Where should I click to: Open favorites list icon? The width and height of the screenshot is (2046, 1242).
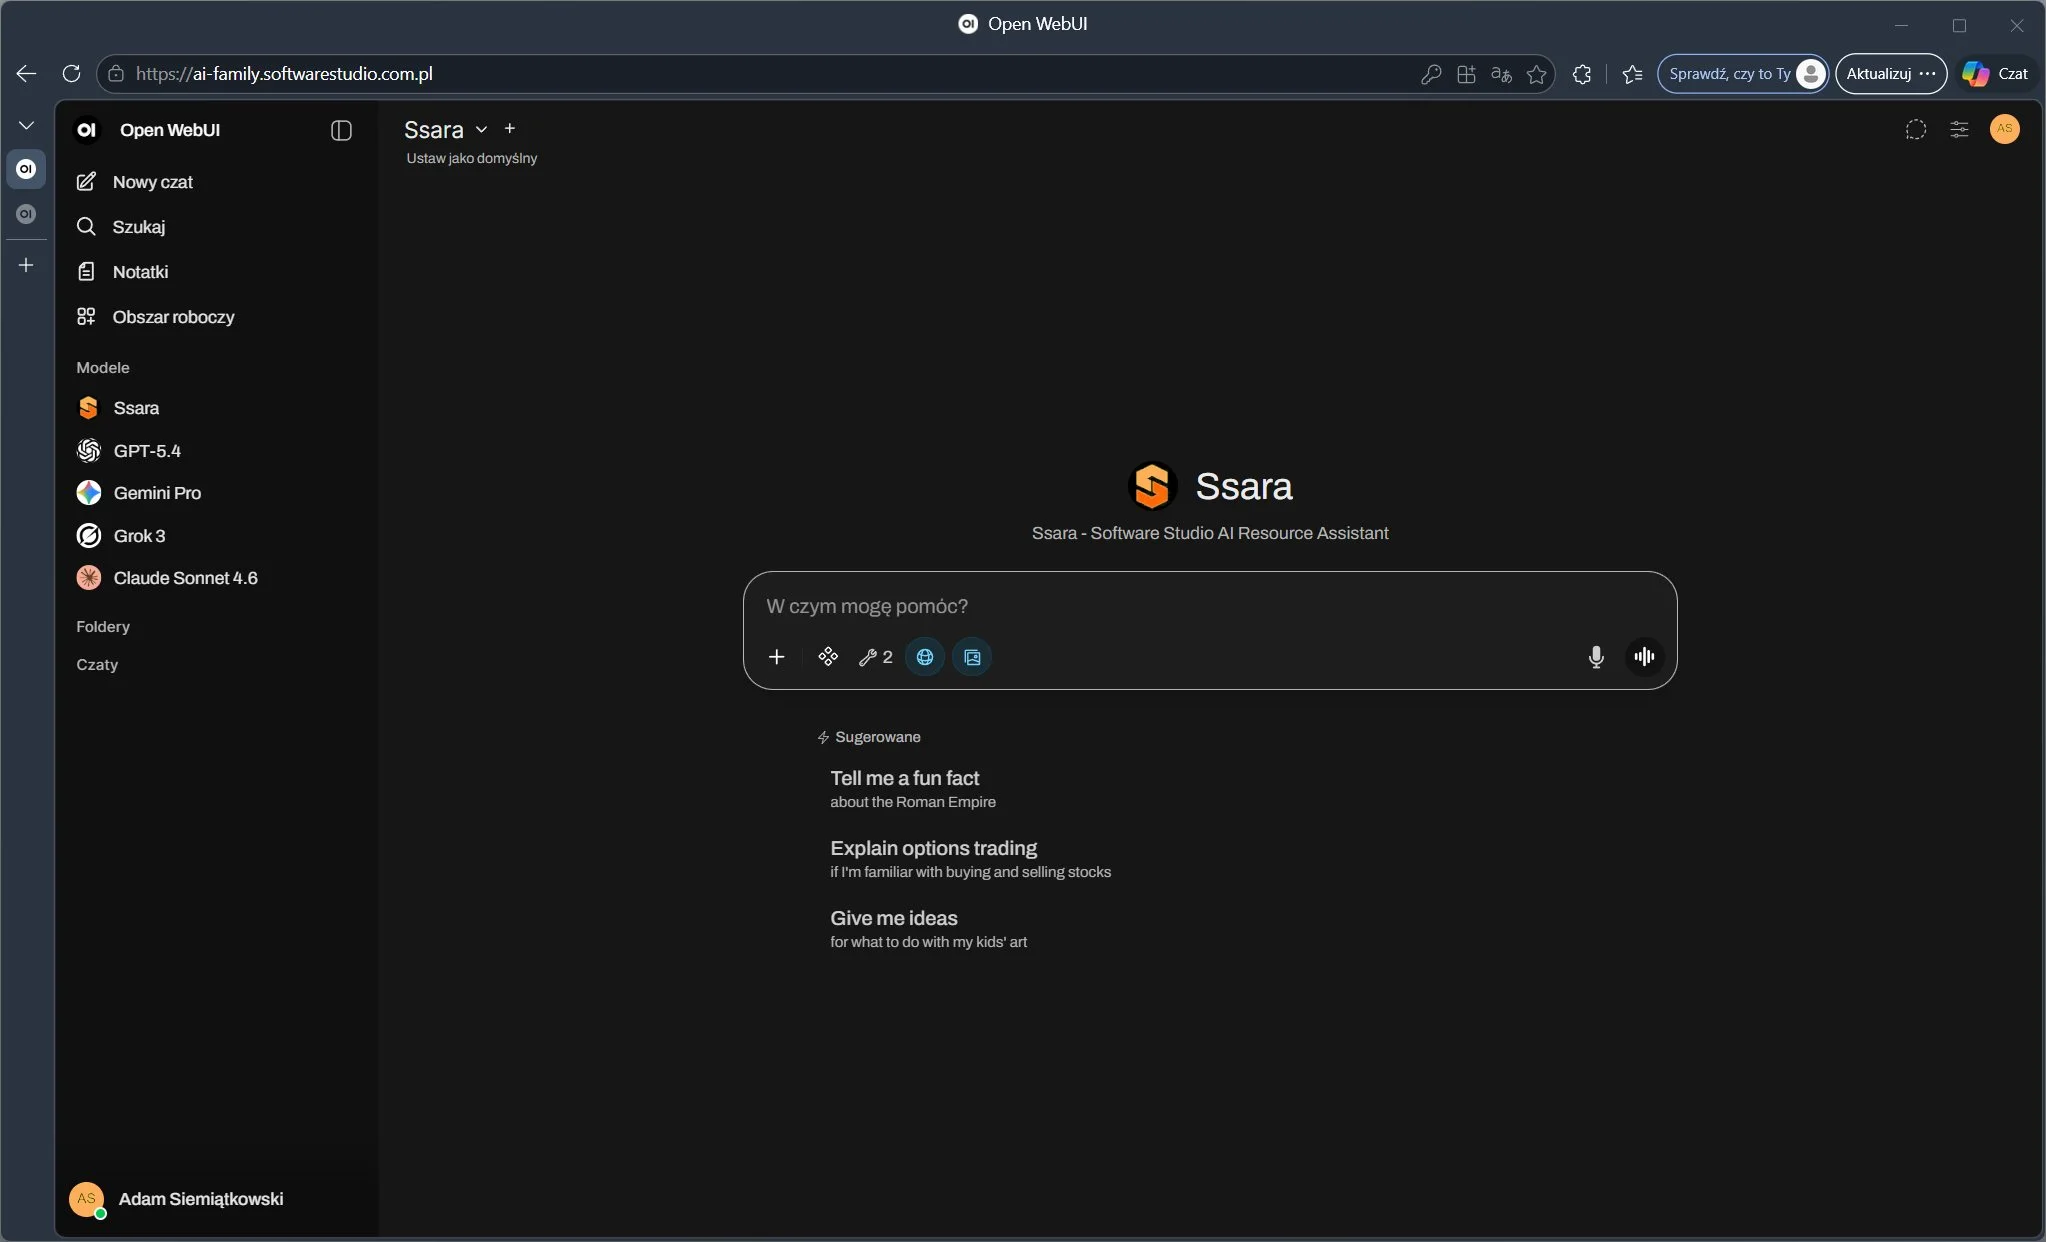(1632, 74)
